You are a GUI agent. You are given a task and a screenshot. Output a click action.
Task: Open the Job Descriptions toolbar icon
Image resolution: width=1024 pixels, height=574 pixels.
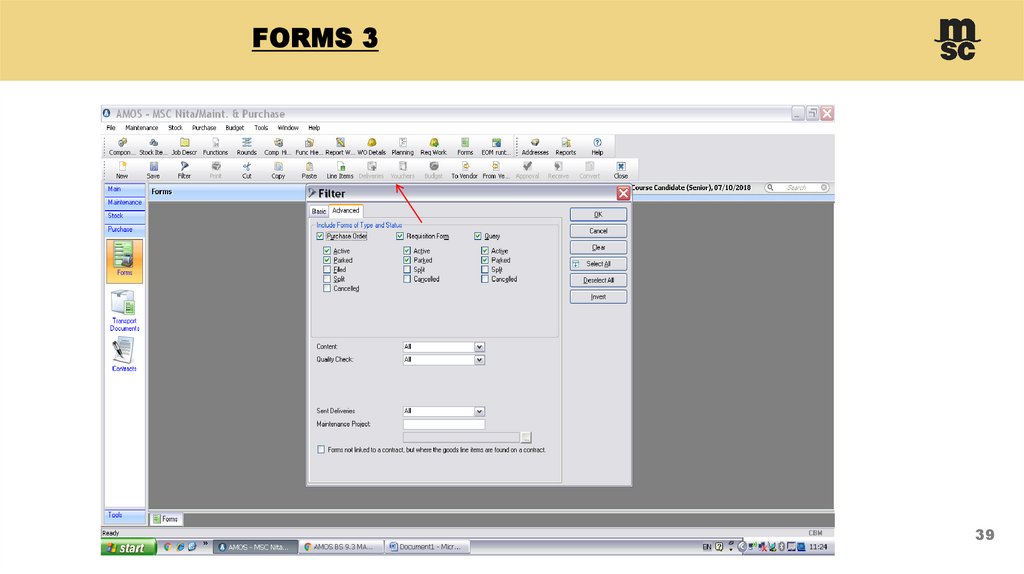coord(184,146)
